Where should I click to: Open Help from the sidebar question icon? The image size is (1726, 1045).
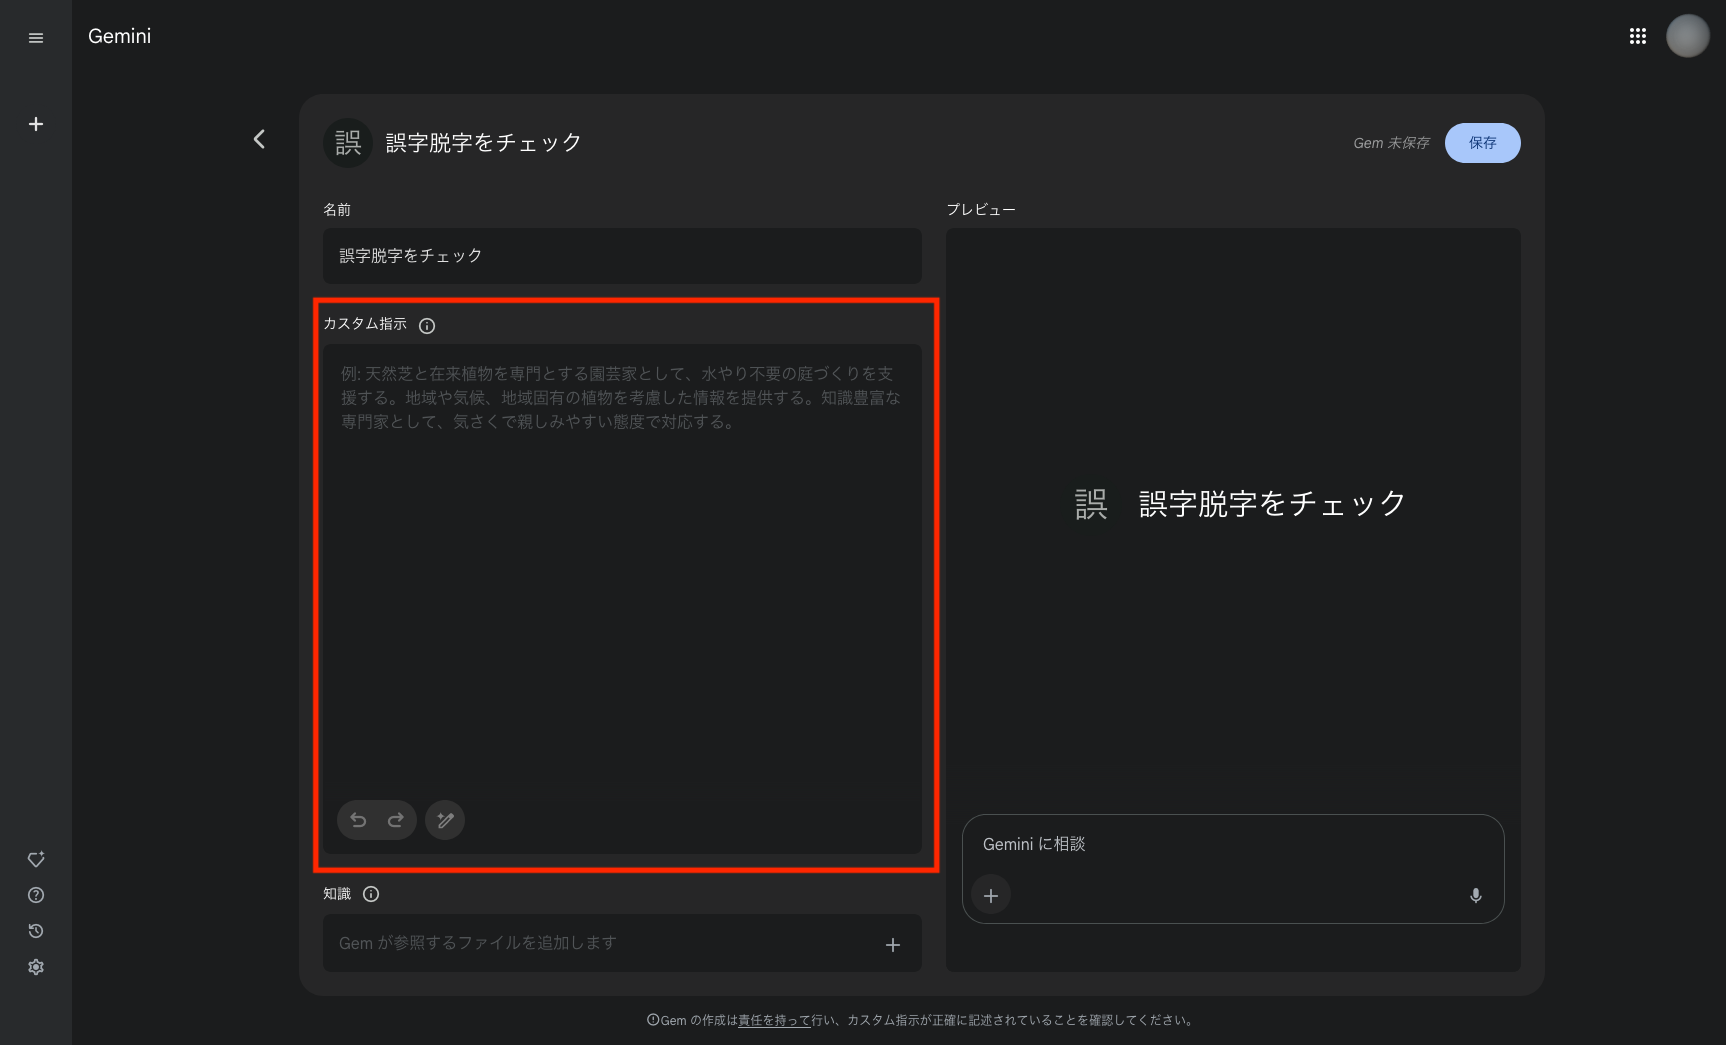[x=36, y=895]
